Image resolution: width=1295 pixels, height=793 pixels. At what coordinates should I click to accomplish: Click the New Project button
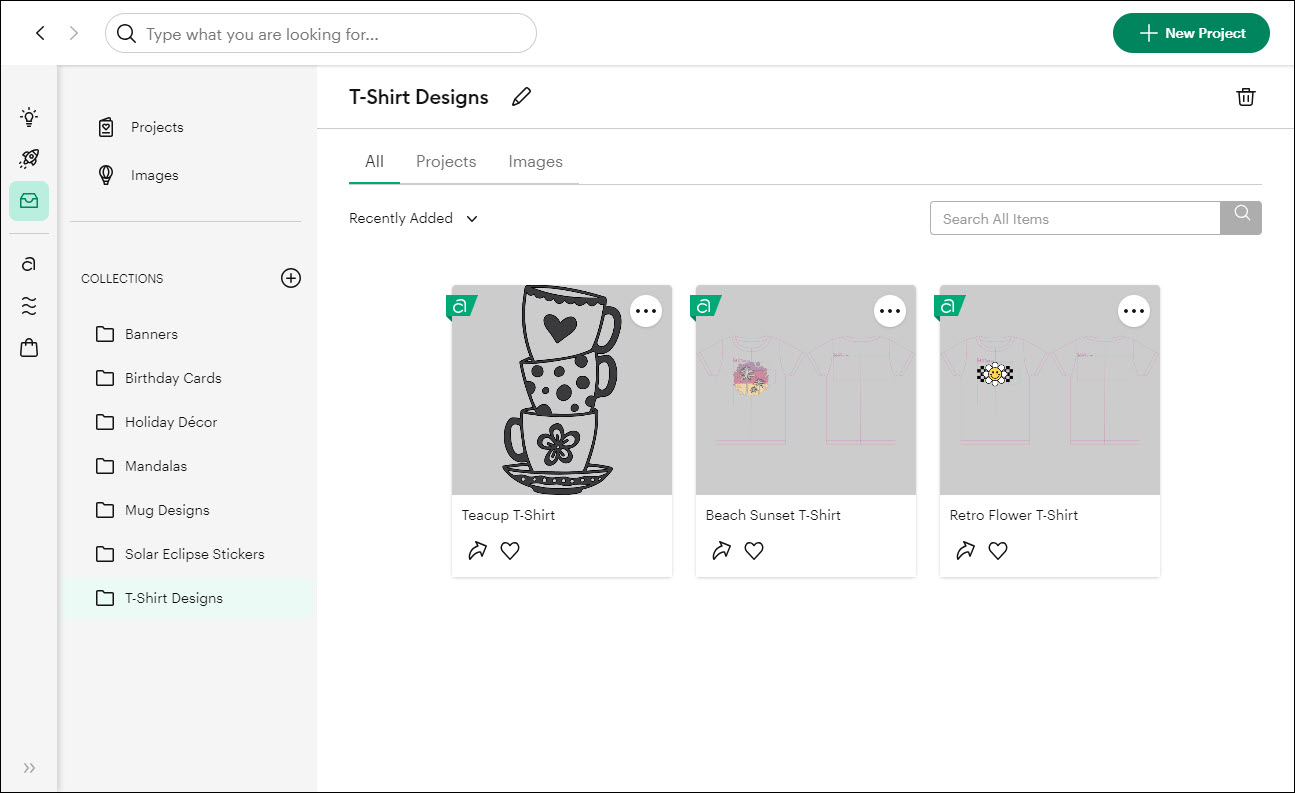click(1190, 33)
